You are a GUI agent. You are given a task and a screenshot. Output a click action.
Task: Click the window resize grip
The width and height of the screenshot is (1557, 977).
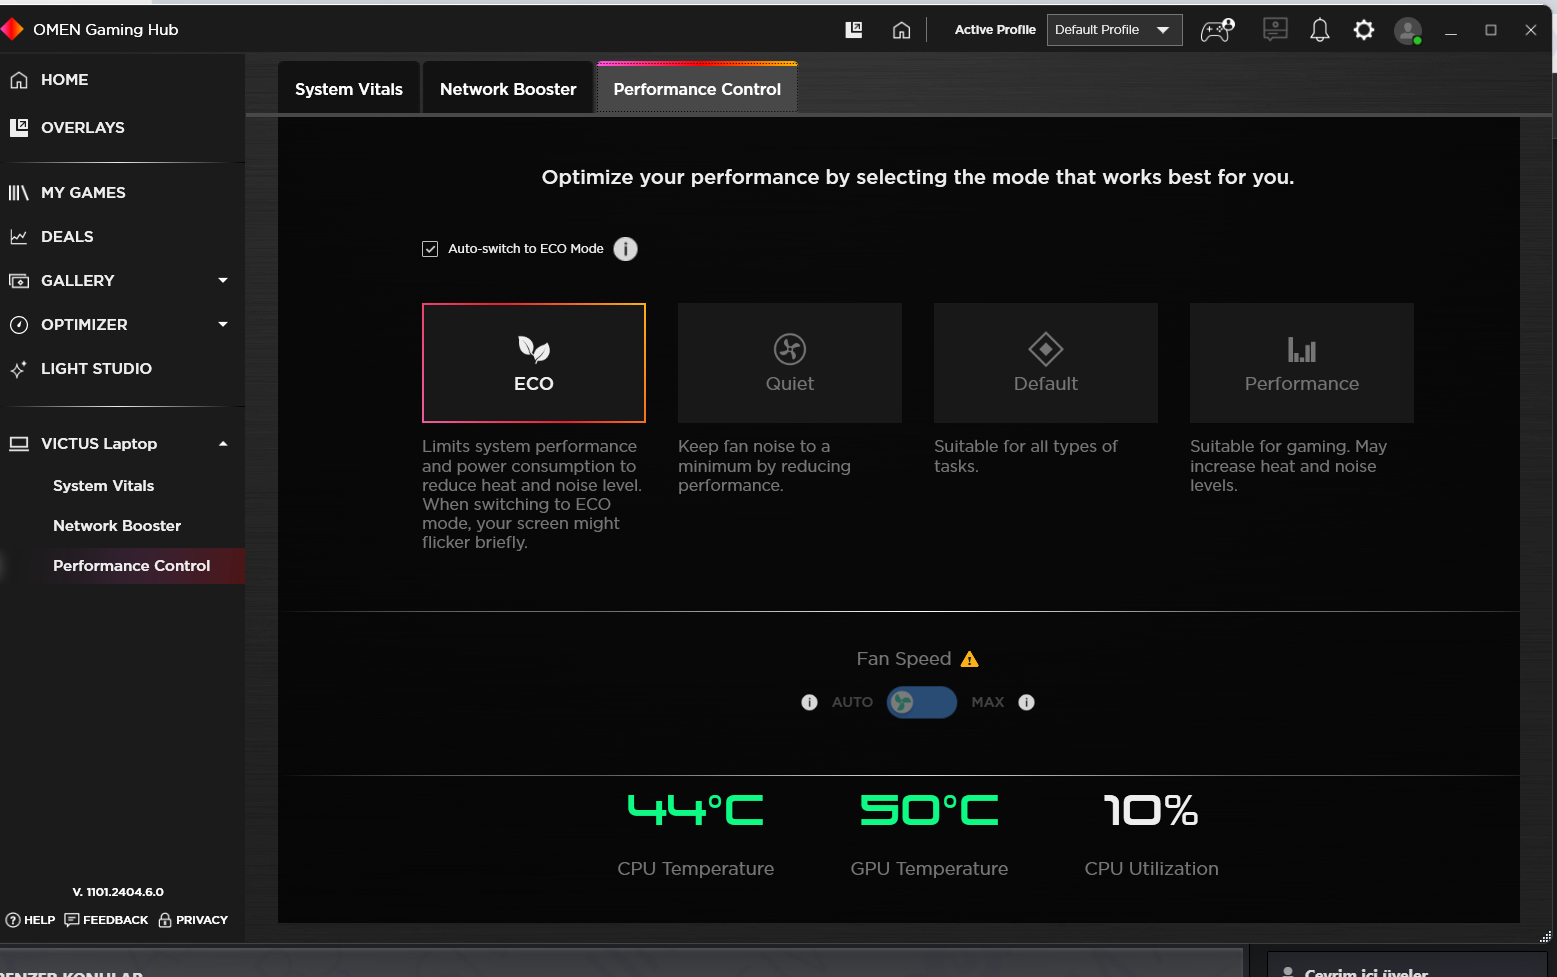(1546, 937)
